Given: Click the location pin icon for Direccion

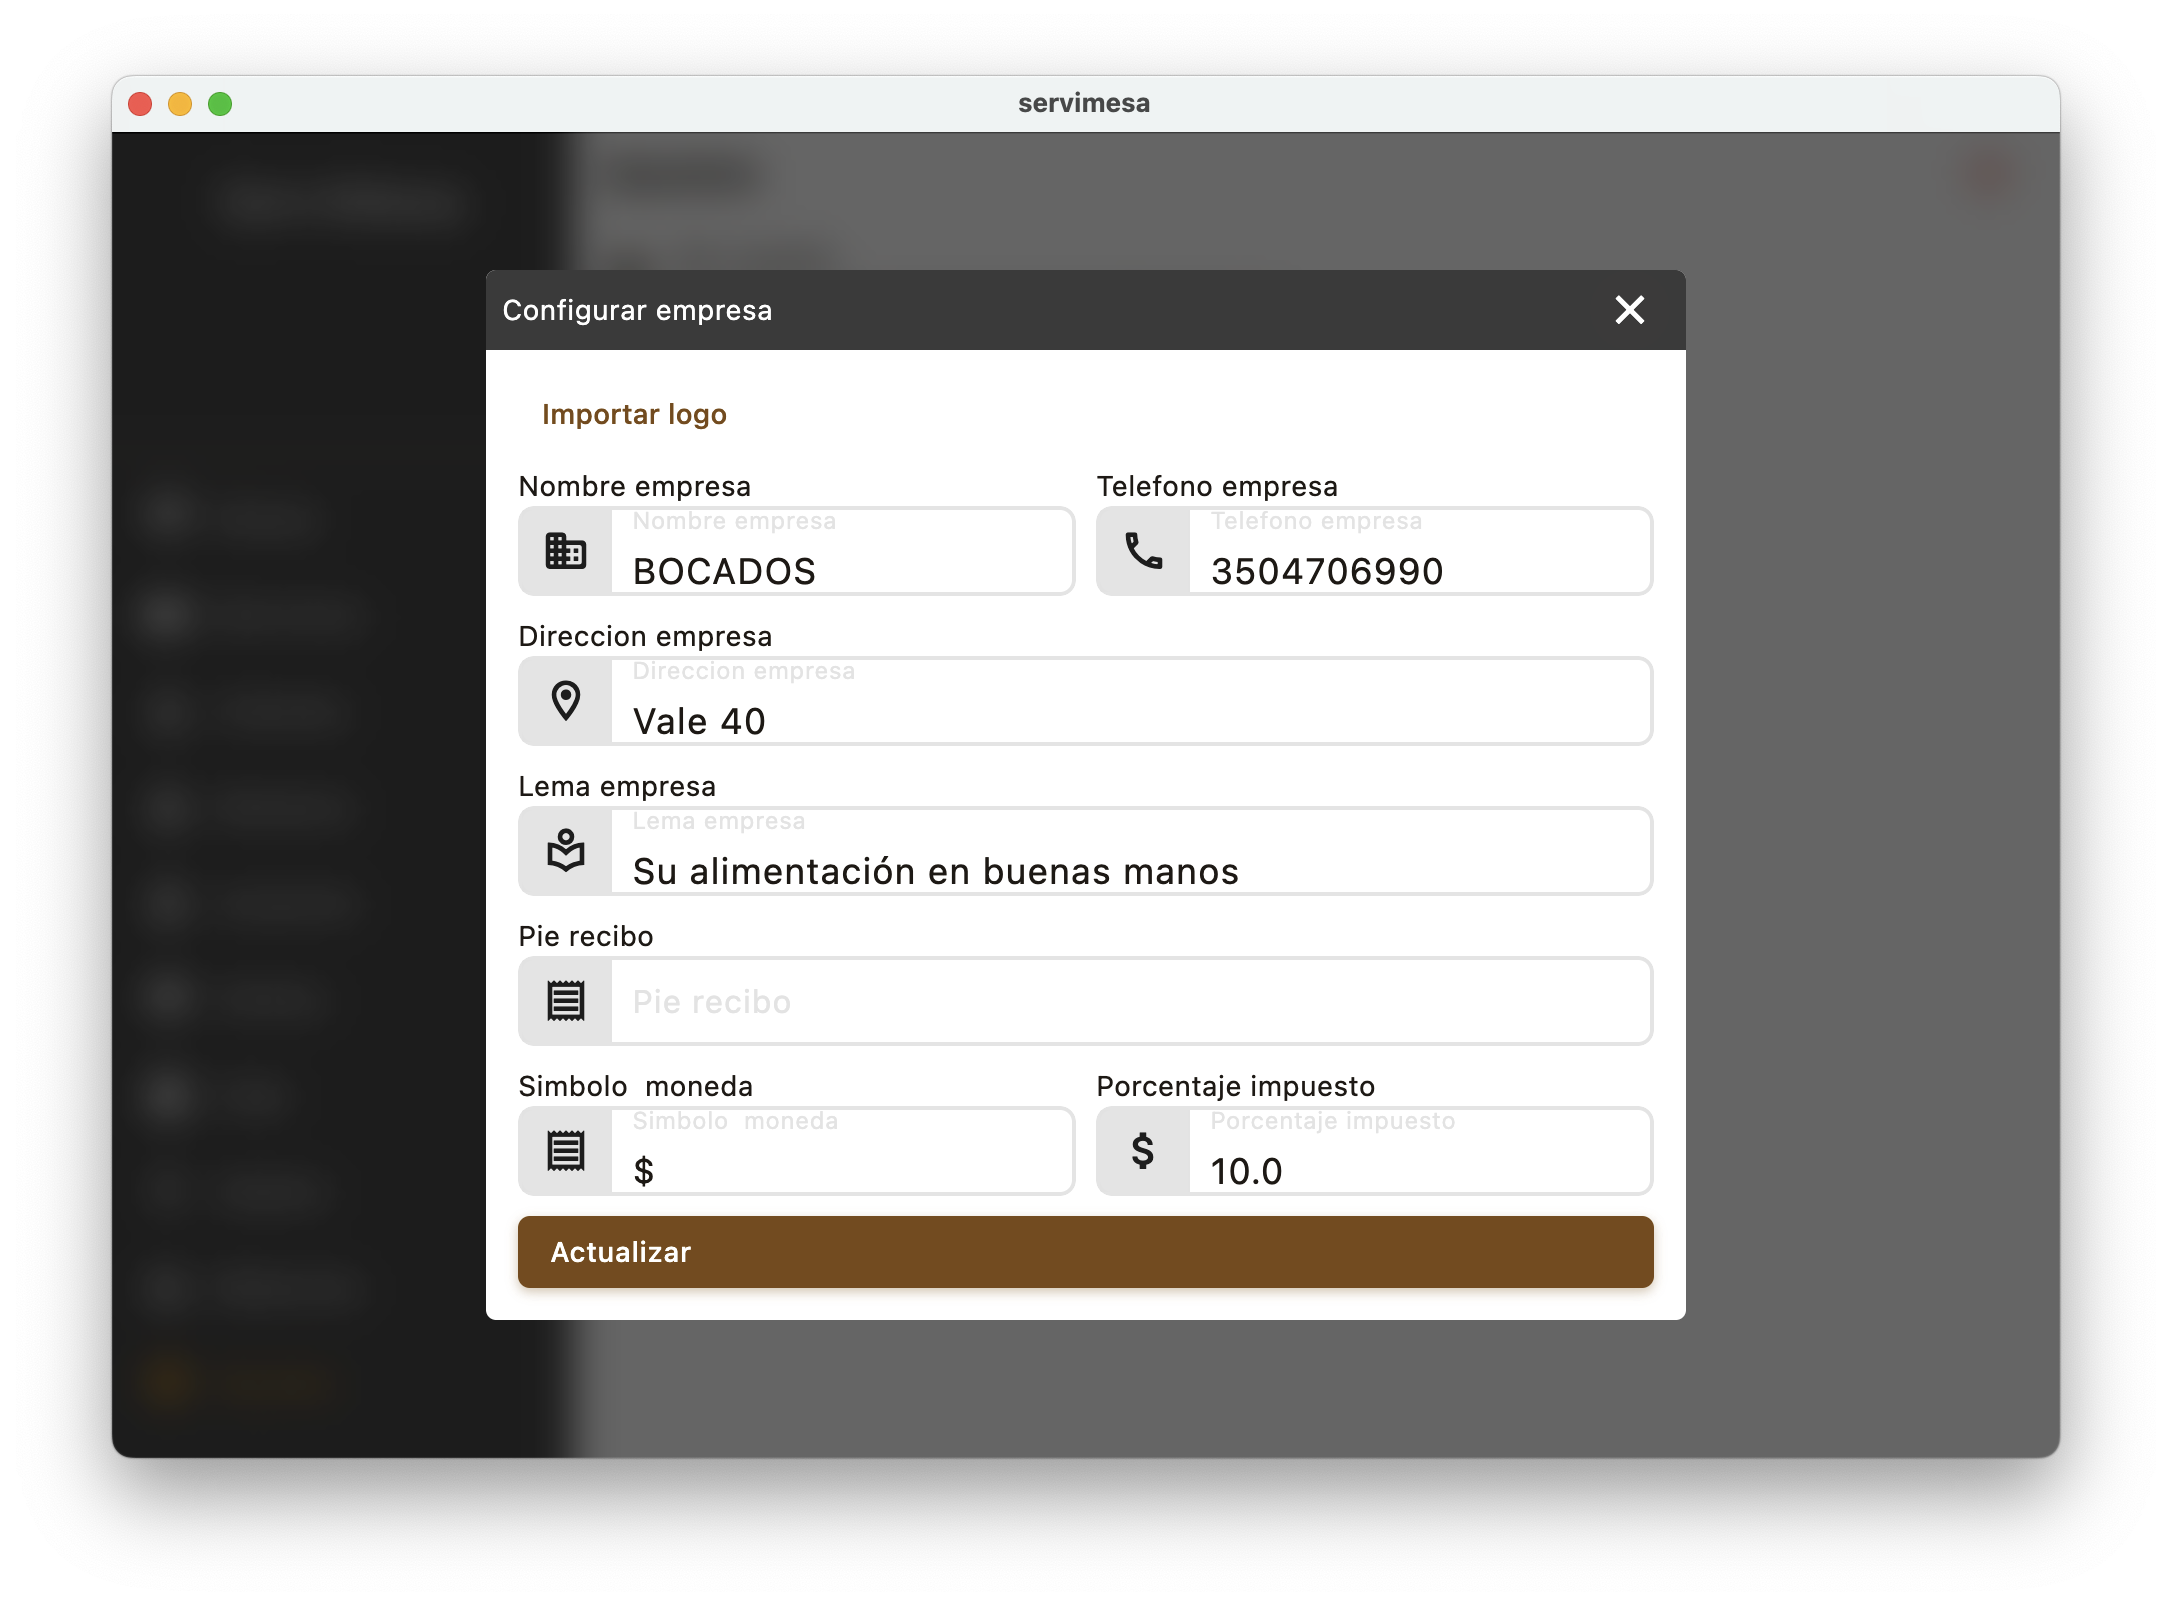Looking at the screenshot, I should (x=565, y=701).
